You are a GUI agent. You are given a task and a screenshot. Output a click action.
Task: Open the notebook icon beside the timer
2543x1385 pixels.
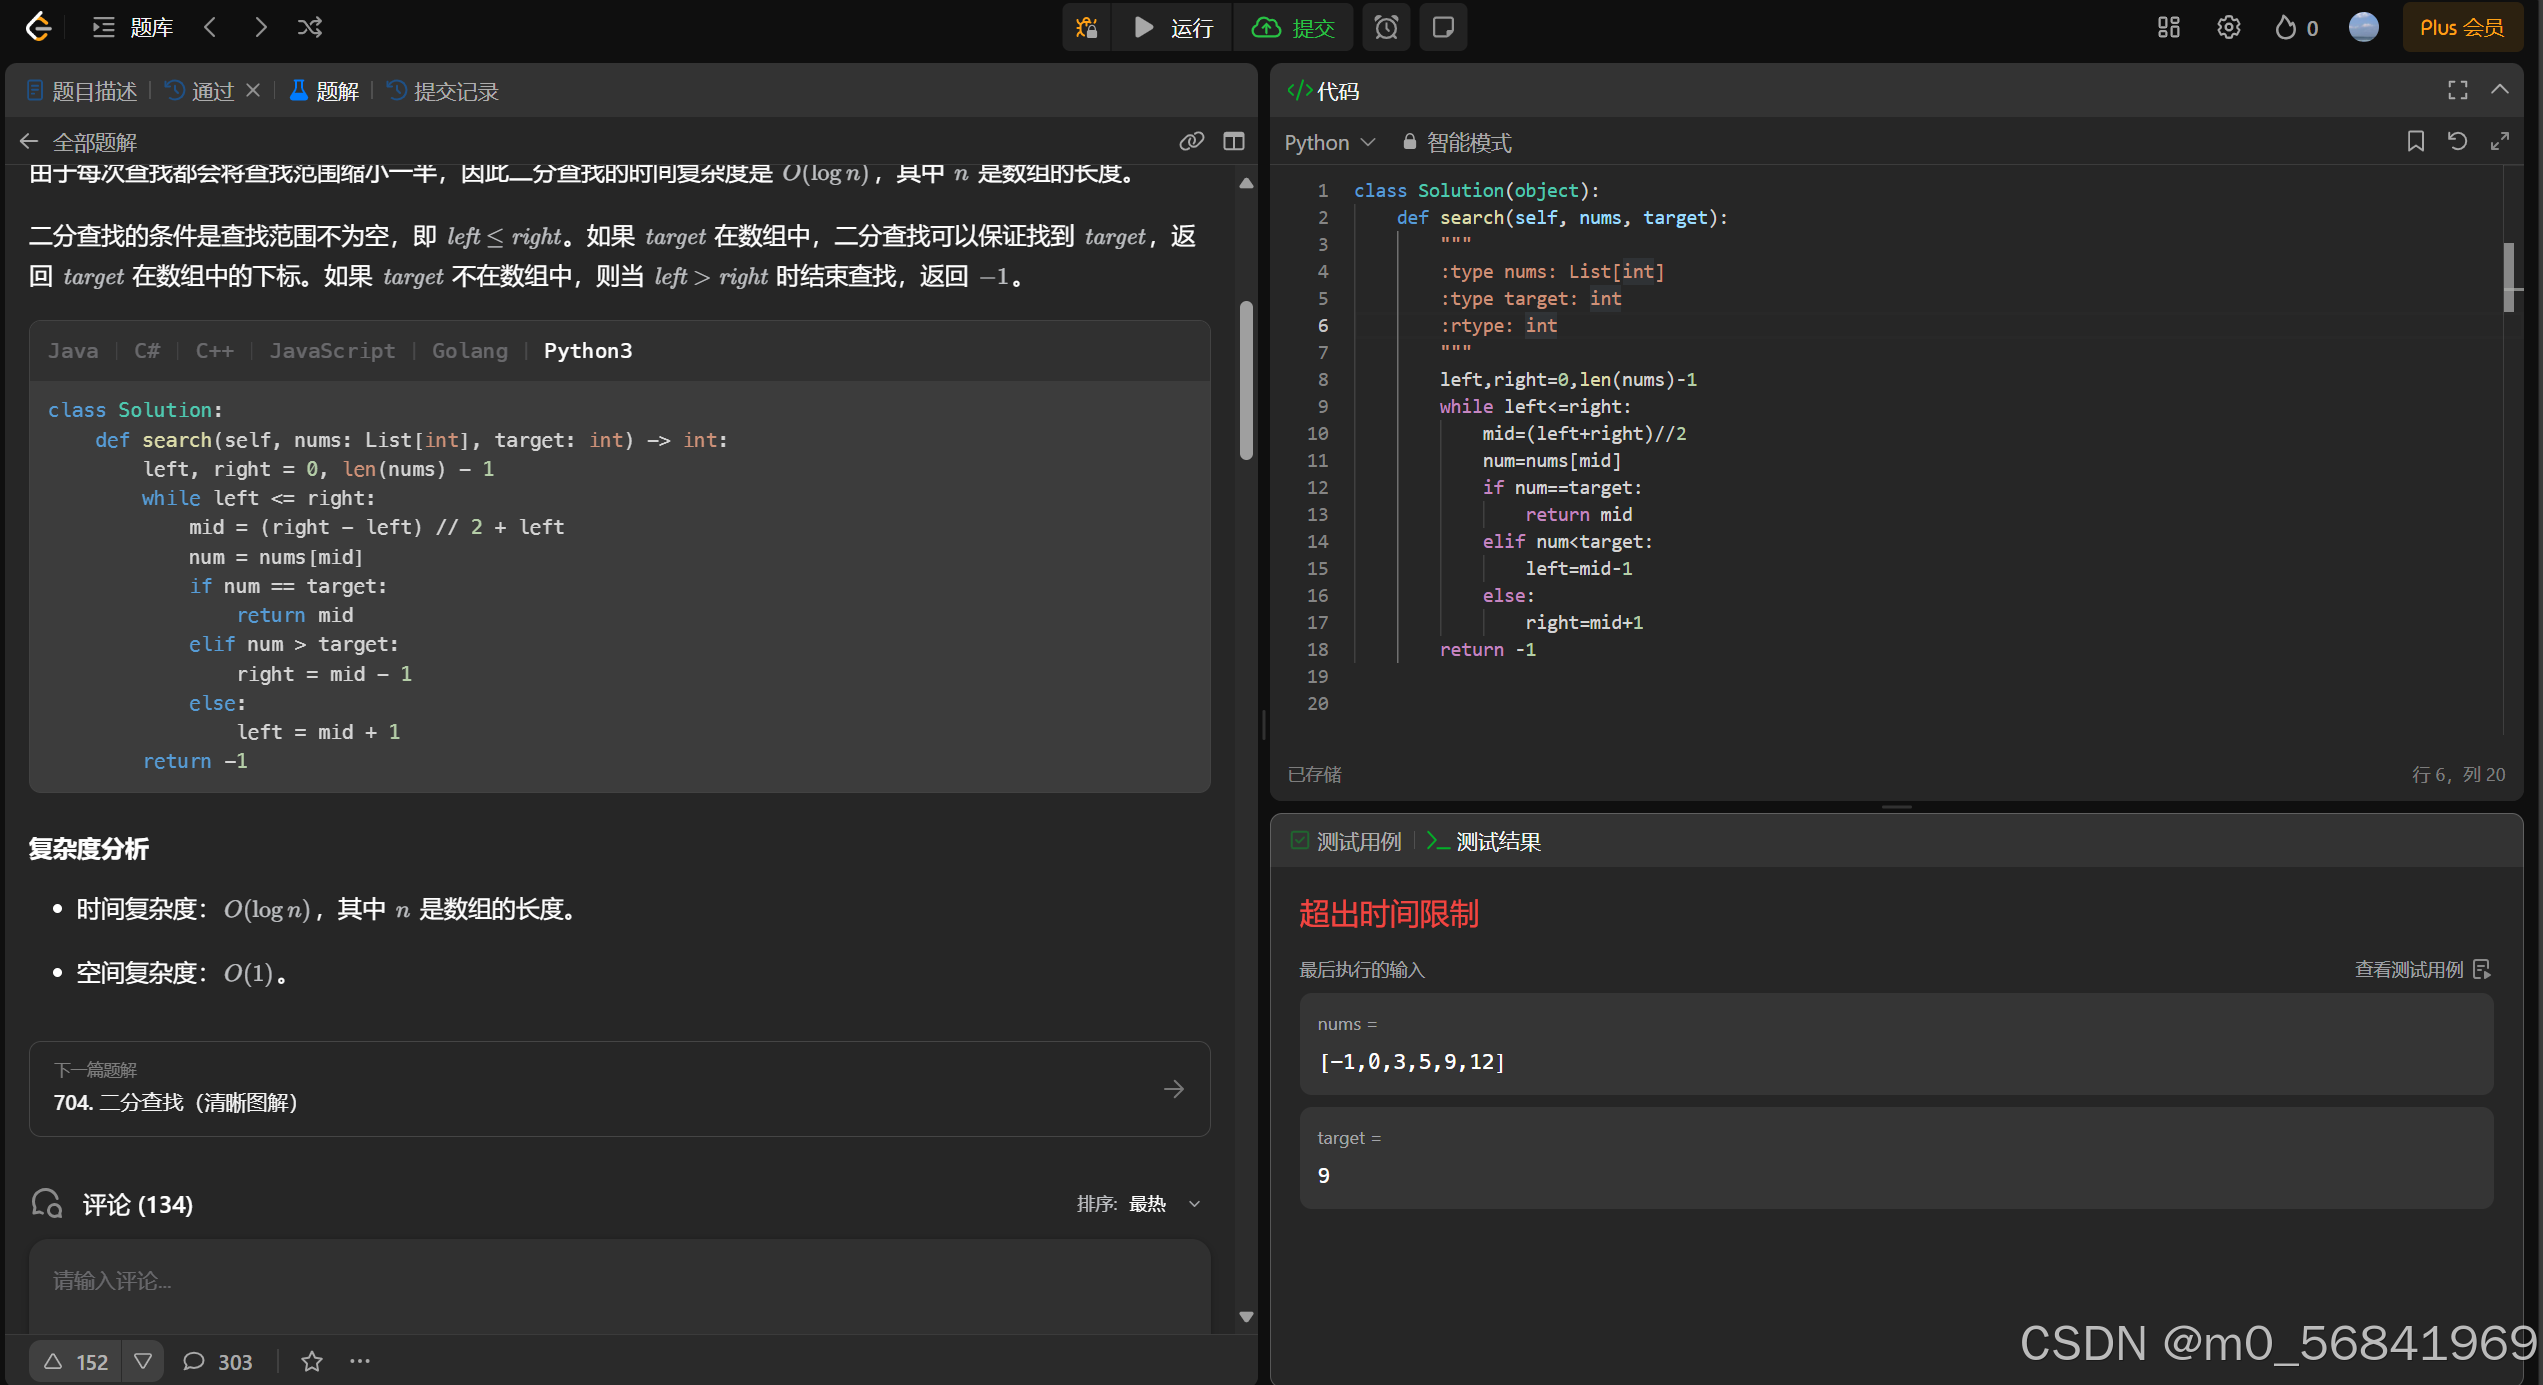click(x=1443, y=27)
